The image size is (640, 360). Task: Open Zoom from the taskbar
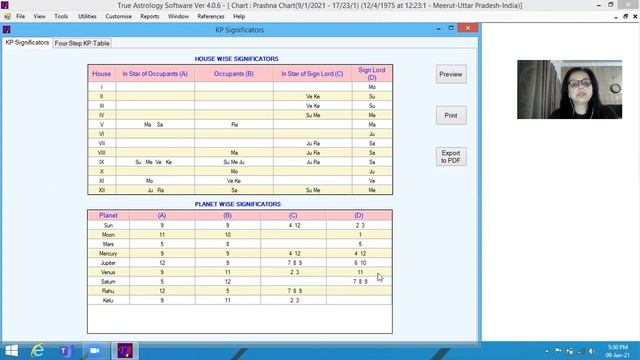coord(95,351)
